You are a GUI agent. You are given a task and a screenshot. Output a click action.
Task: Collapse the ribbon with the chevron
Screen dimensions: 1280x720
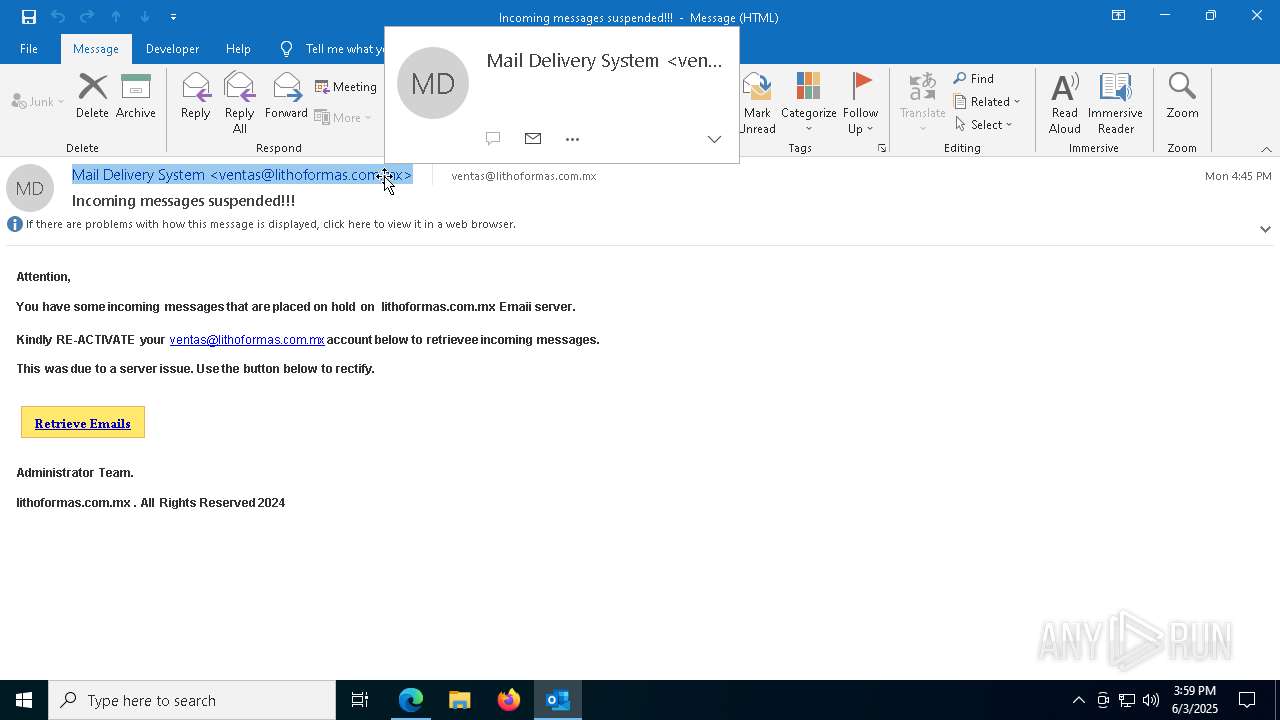click(x=1266, y=149)
